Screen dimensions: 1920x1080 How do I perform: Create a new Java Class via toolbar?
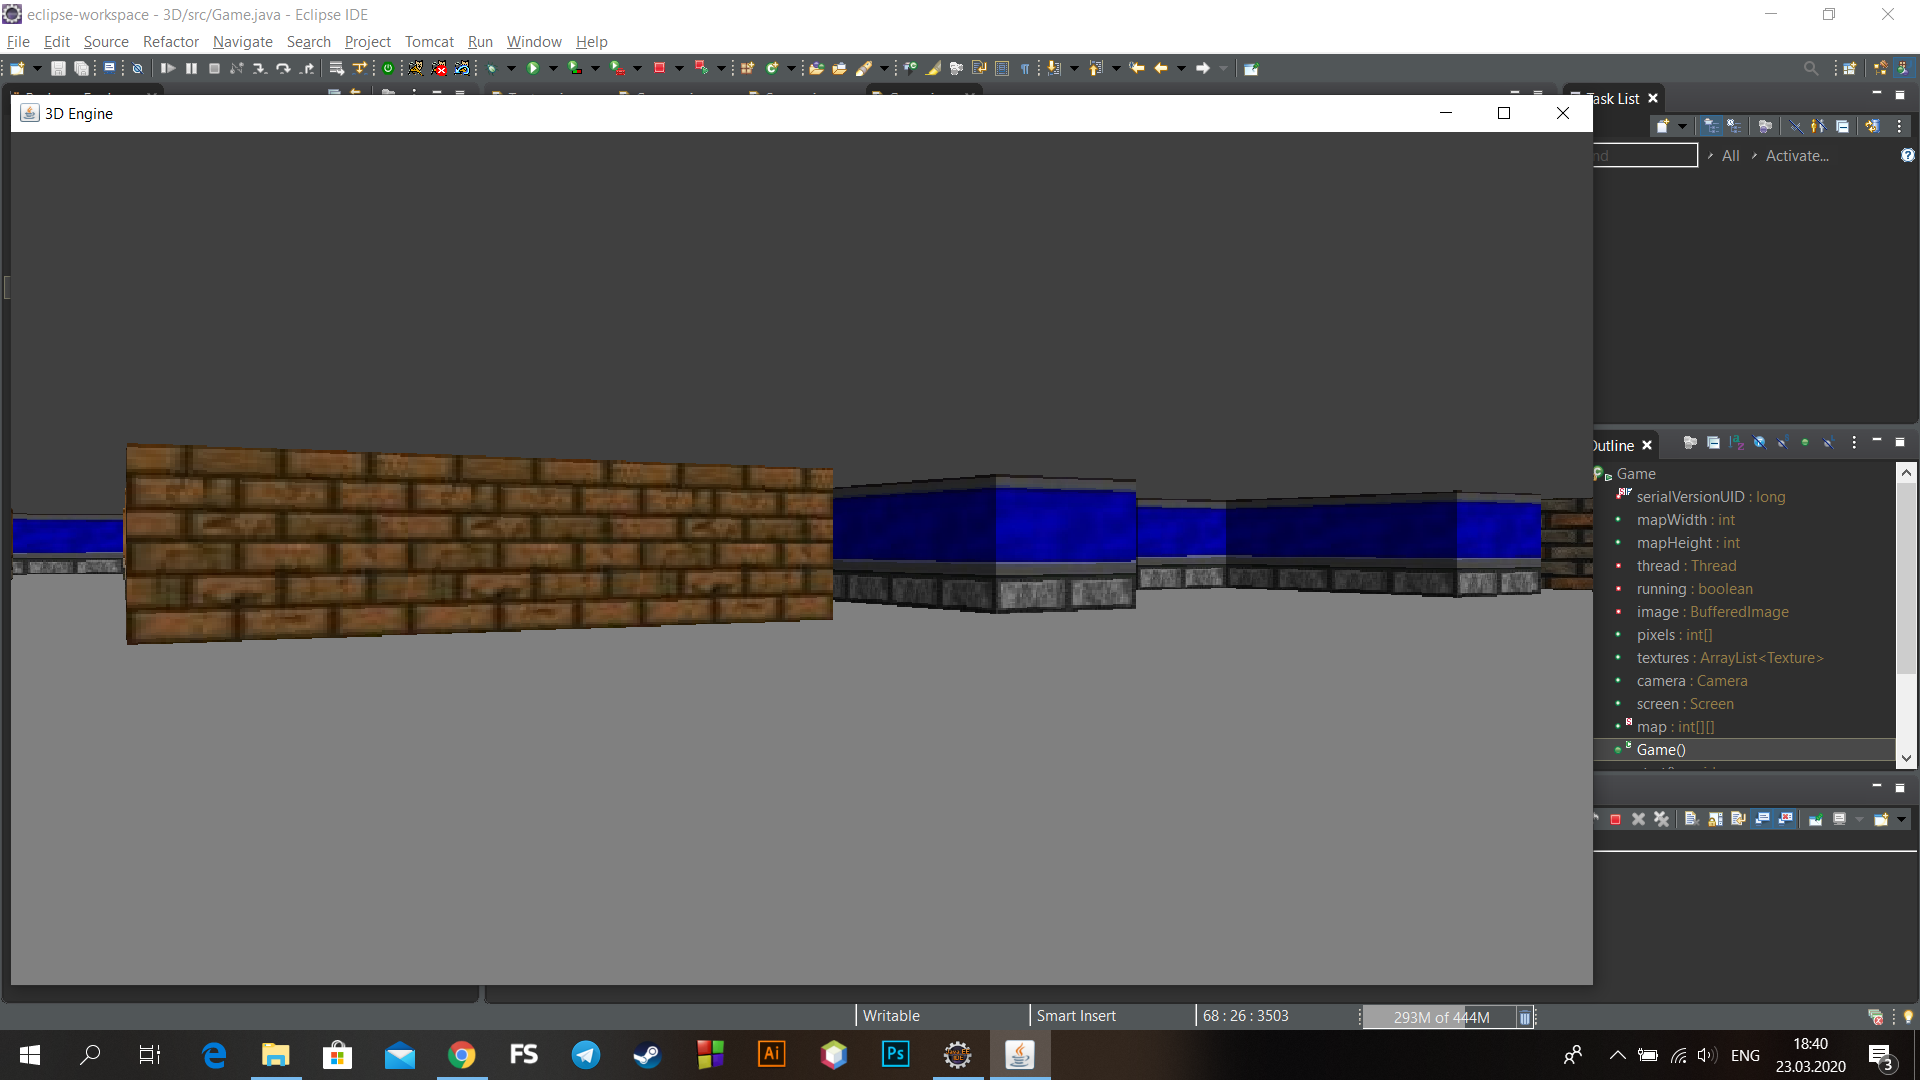point(772,68)
